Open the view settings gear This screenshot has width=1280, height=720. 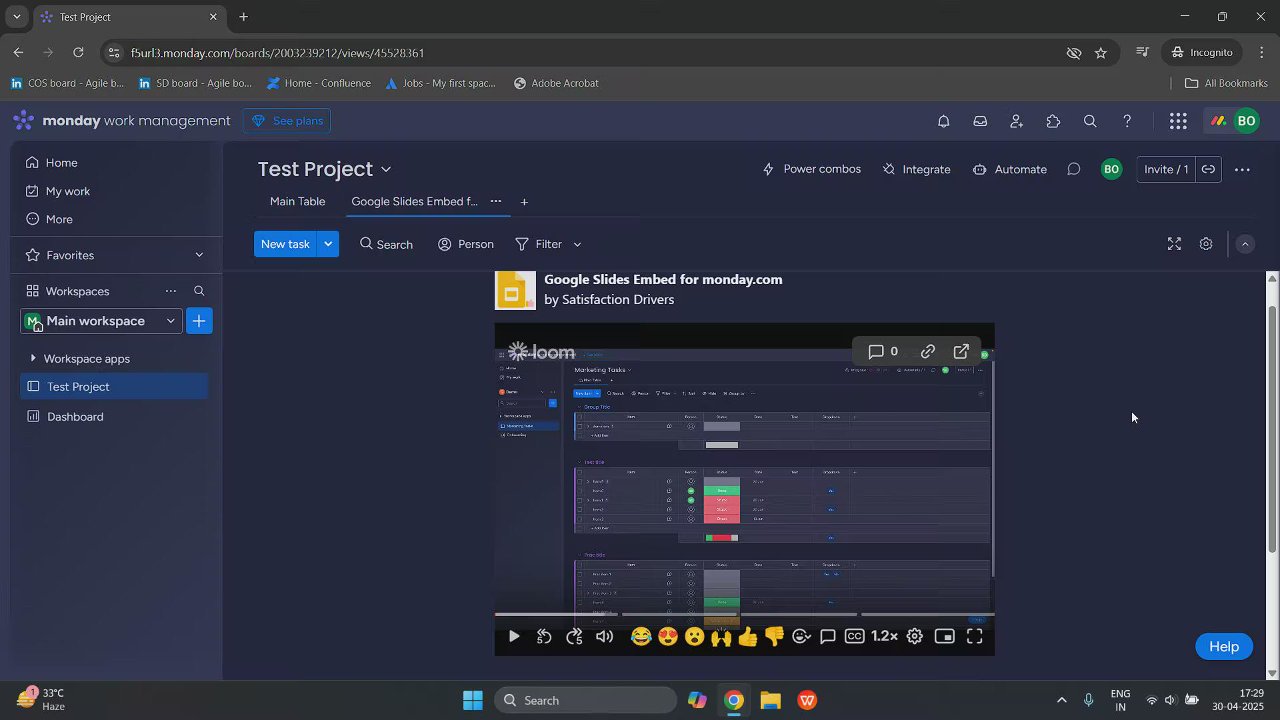tap(1206, 244)
